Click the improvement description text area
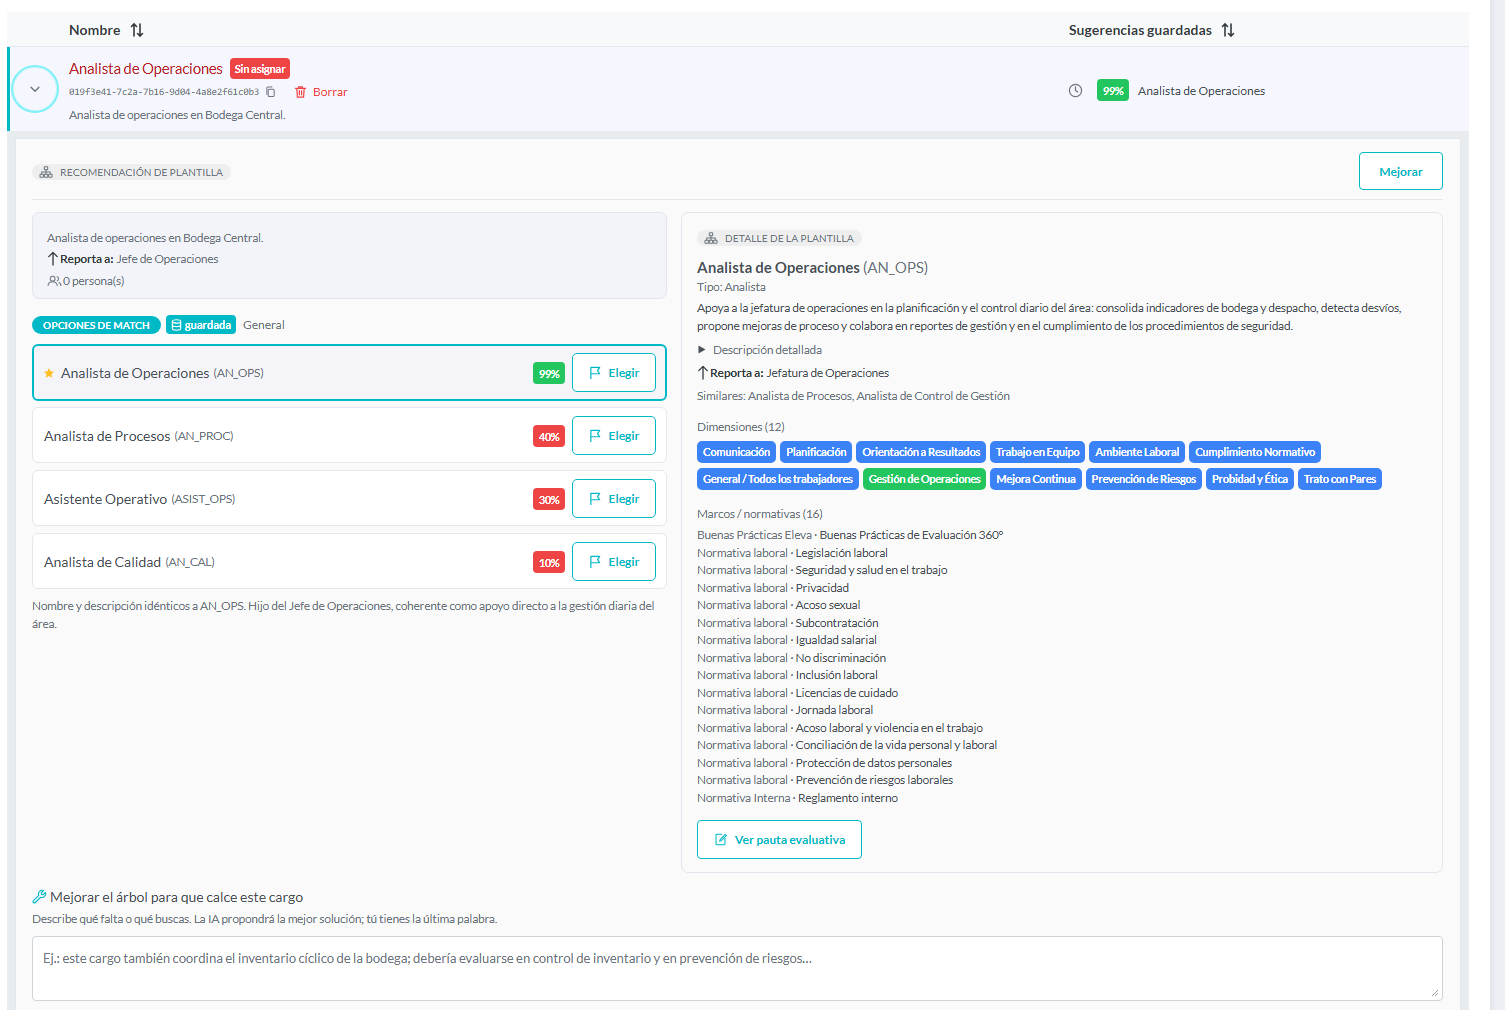The image size is (1505, 1010). point(737,968)
